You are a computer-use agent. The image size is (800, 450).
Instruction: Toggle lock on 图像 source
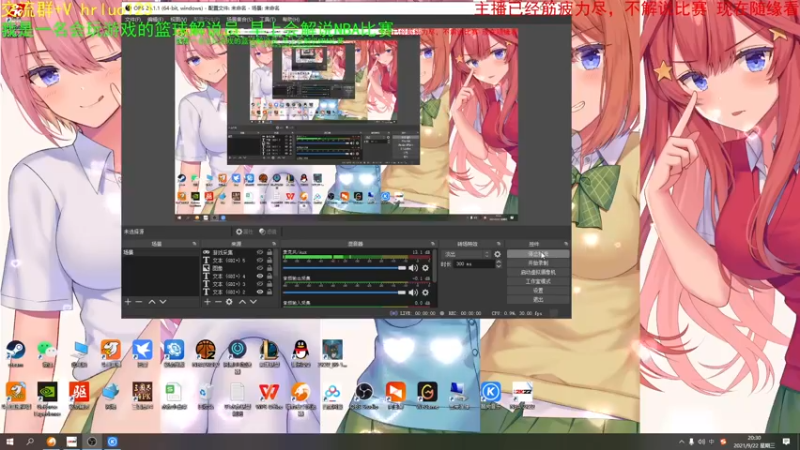pyautogui.click(x=269, y=268)
